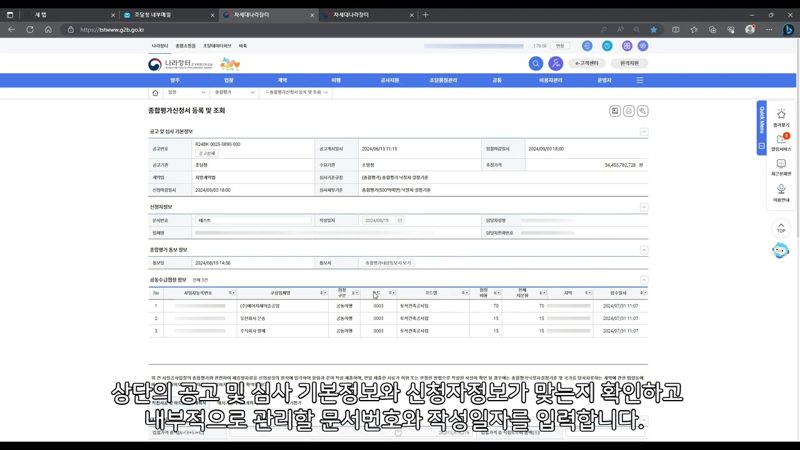
Task: Open notification service icon with red badge
Action: click(781, 139)
